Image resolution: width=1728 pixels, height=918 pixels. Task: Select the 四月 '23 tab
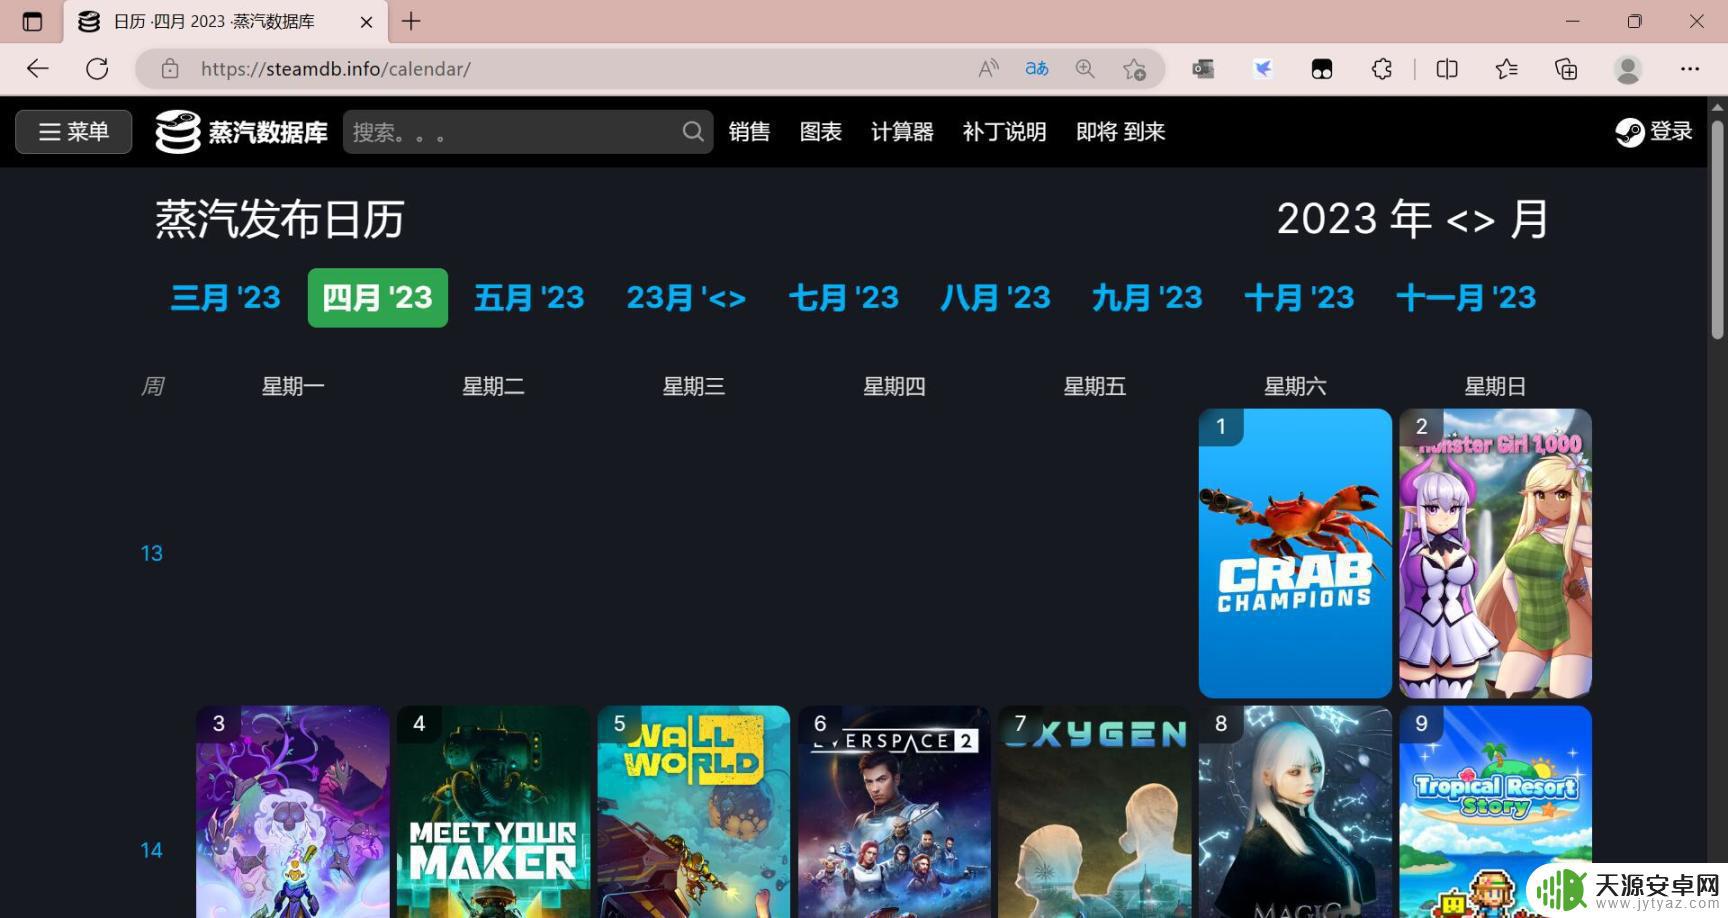(378, 298)
